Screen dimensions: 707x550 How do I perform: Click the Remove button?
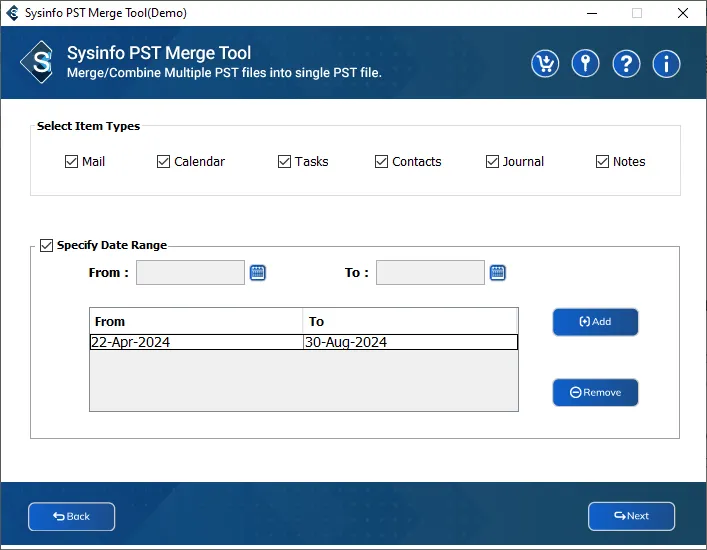[595, 393]
